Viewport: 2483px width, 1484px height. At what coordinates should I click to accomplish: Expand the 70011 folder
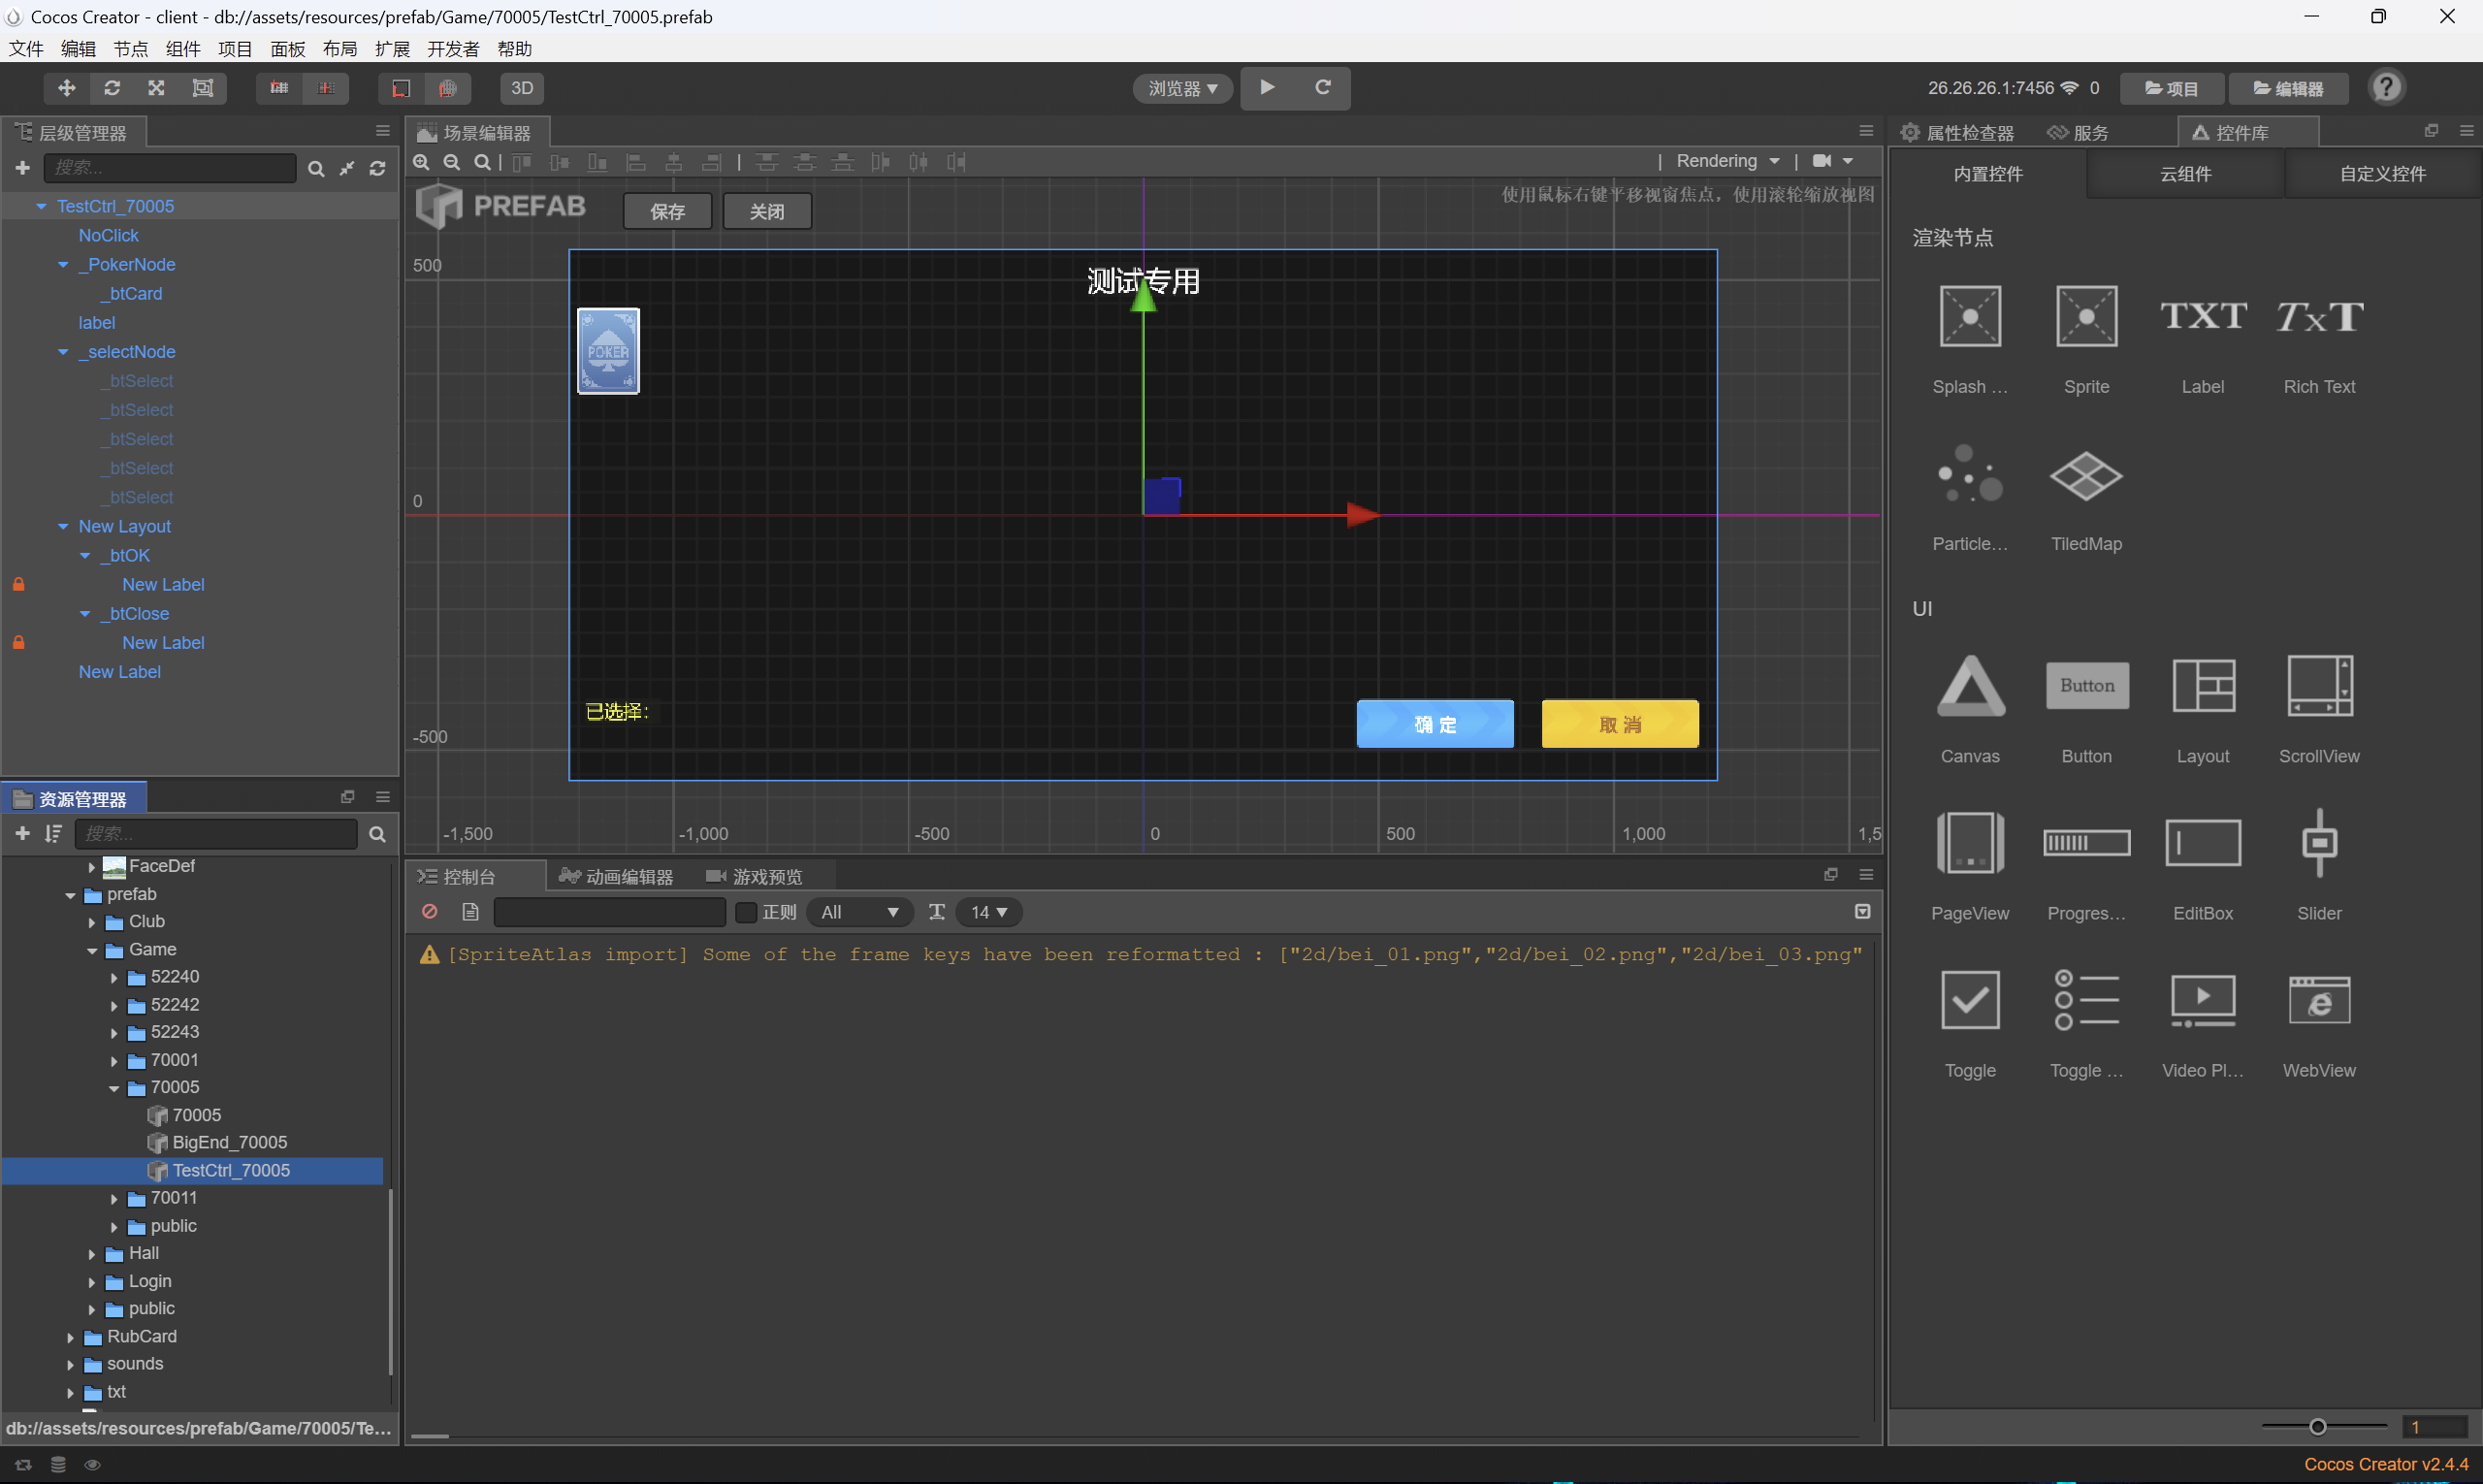pos(114,1198)
